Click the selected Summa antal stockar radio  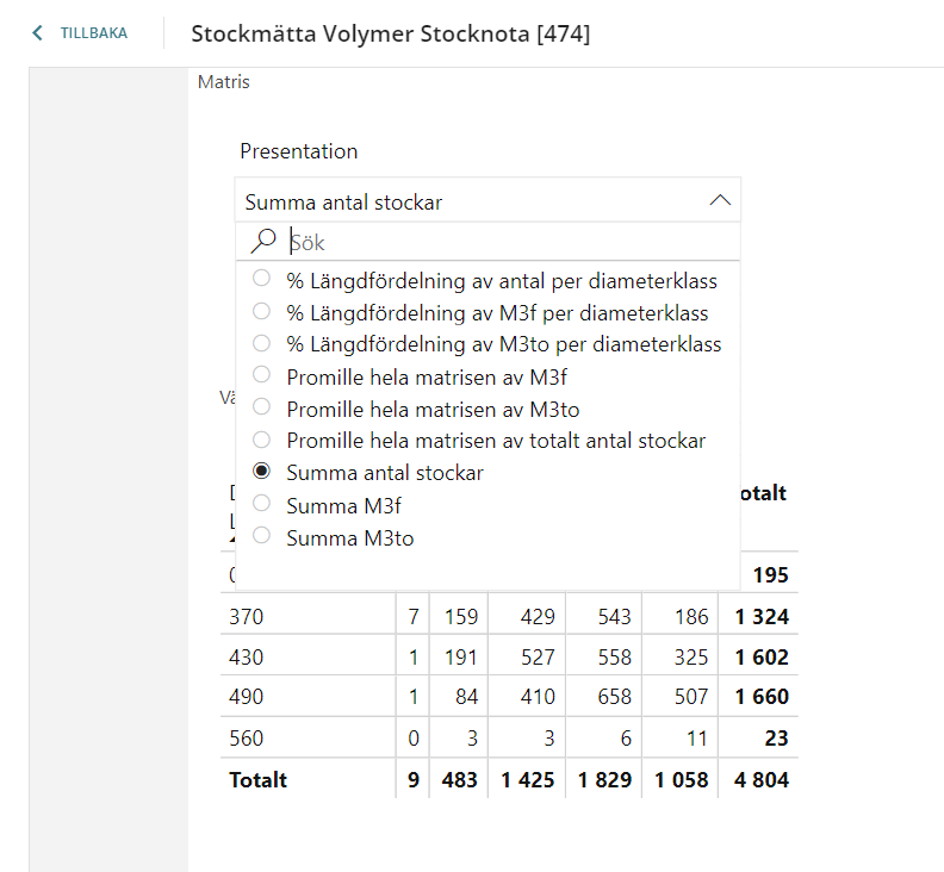(261, 471)
